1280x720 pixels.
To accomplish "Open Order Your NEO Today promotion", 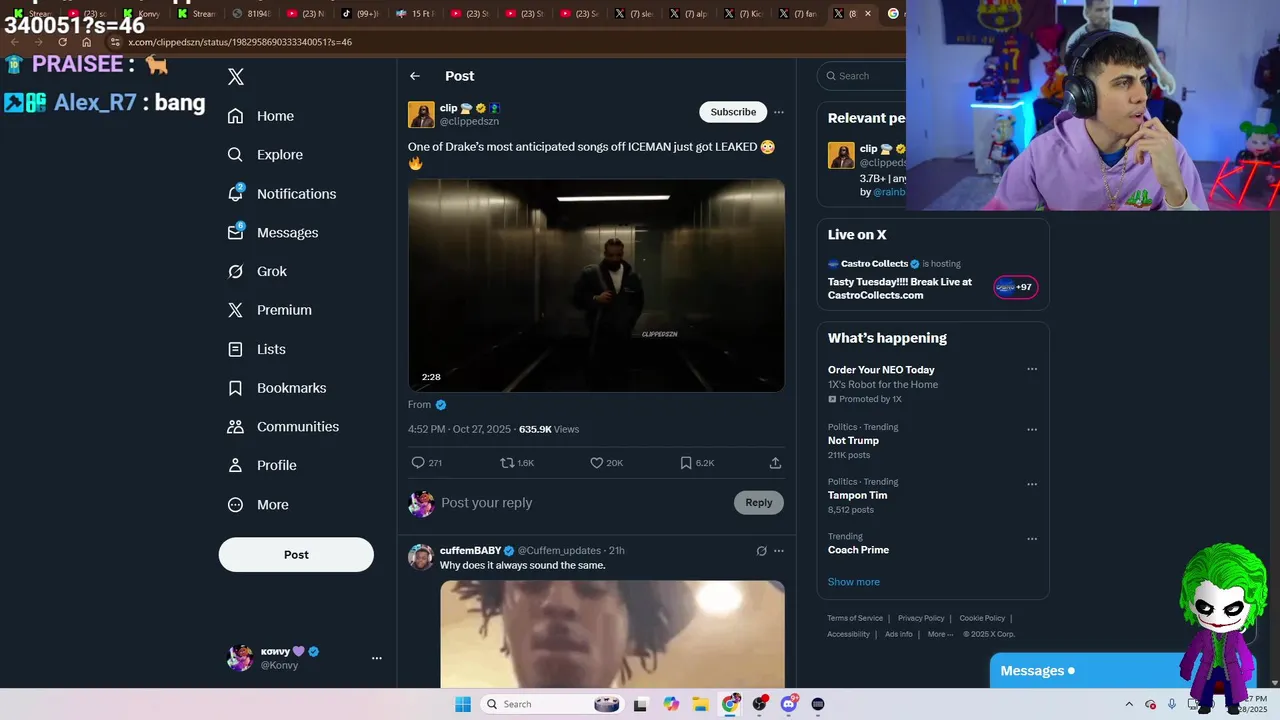I will [881, 370].
